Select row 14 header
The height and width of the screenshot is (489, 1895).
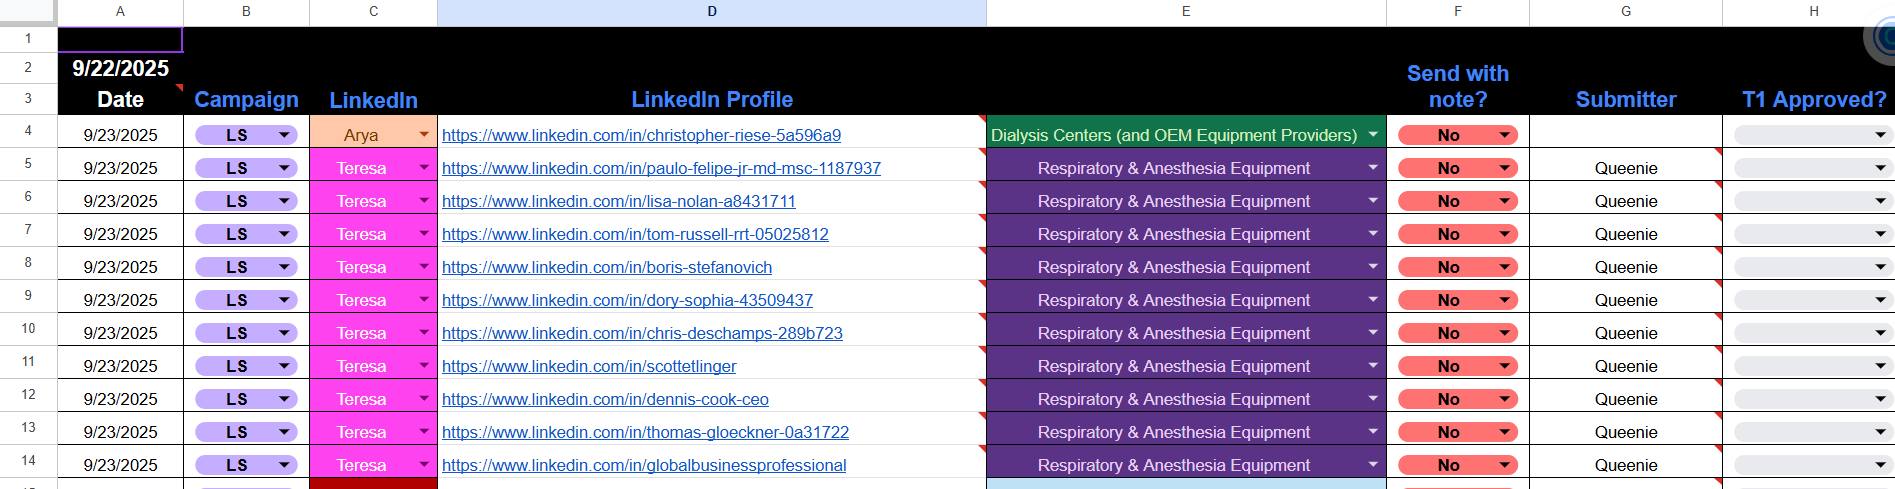[x=28, y=461]
